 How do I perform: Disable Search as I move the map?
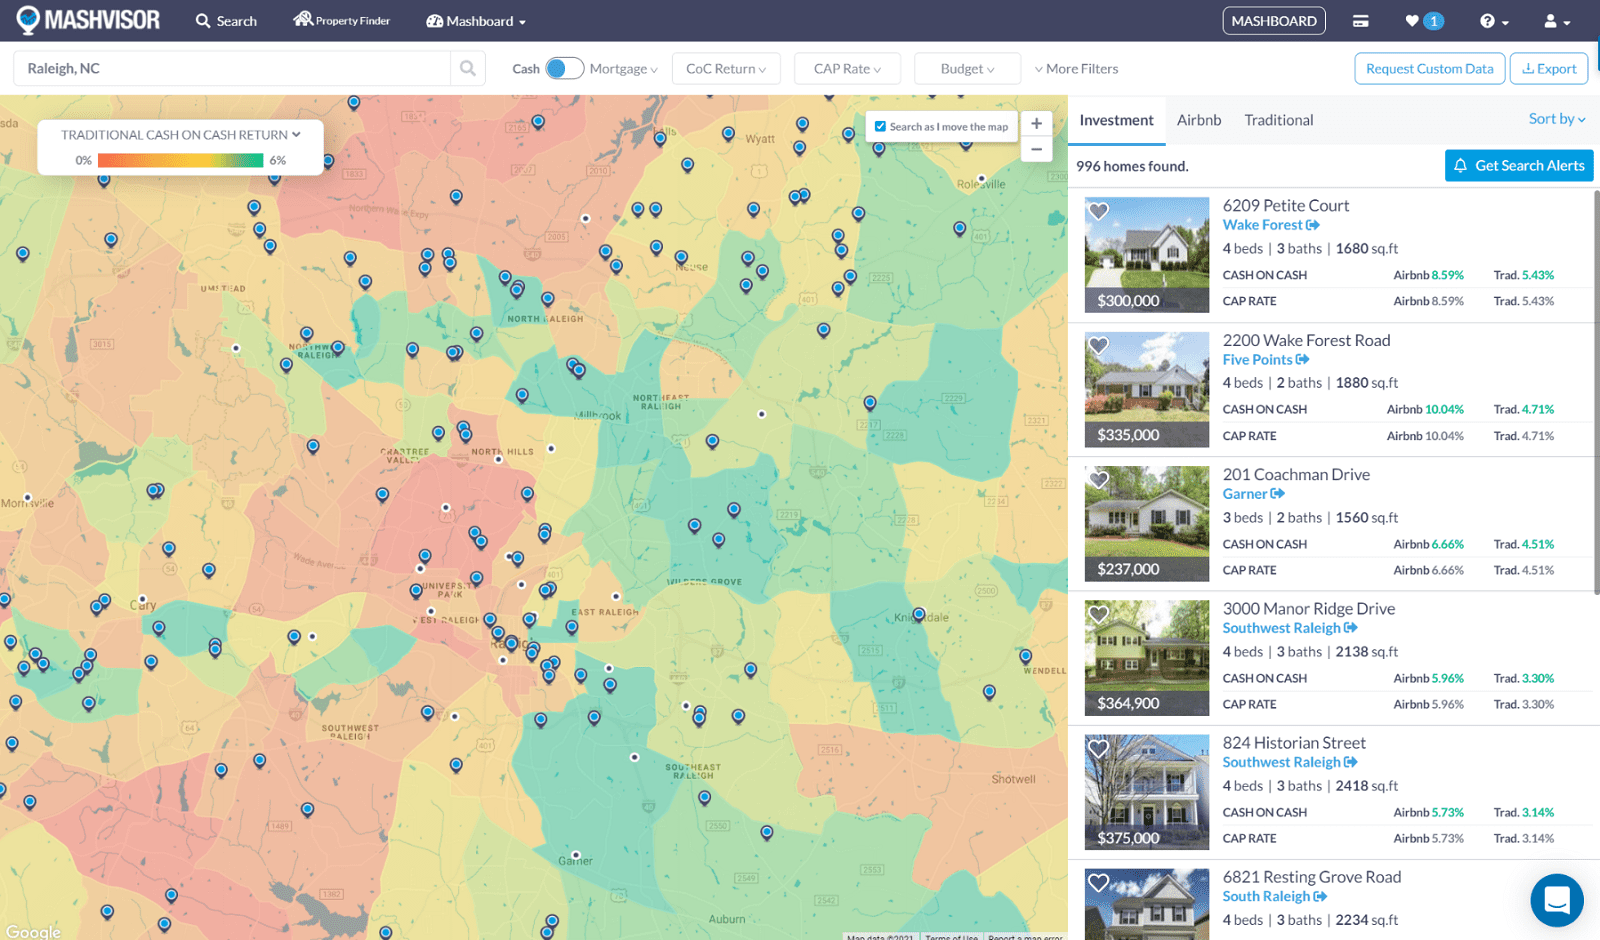click(879, 126)
